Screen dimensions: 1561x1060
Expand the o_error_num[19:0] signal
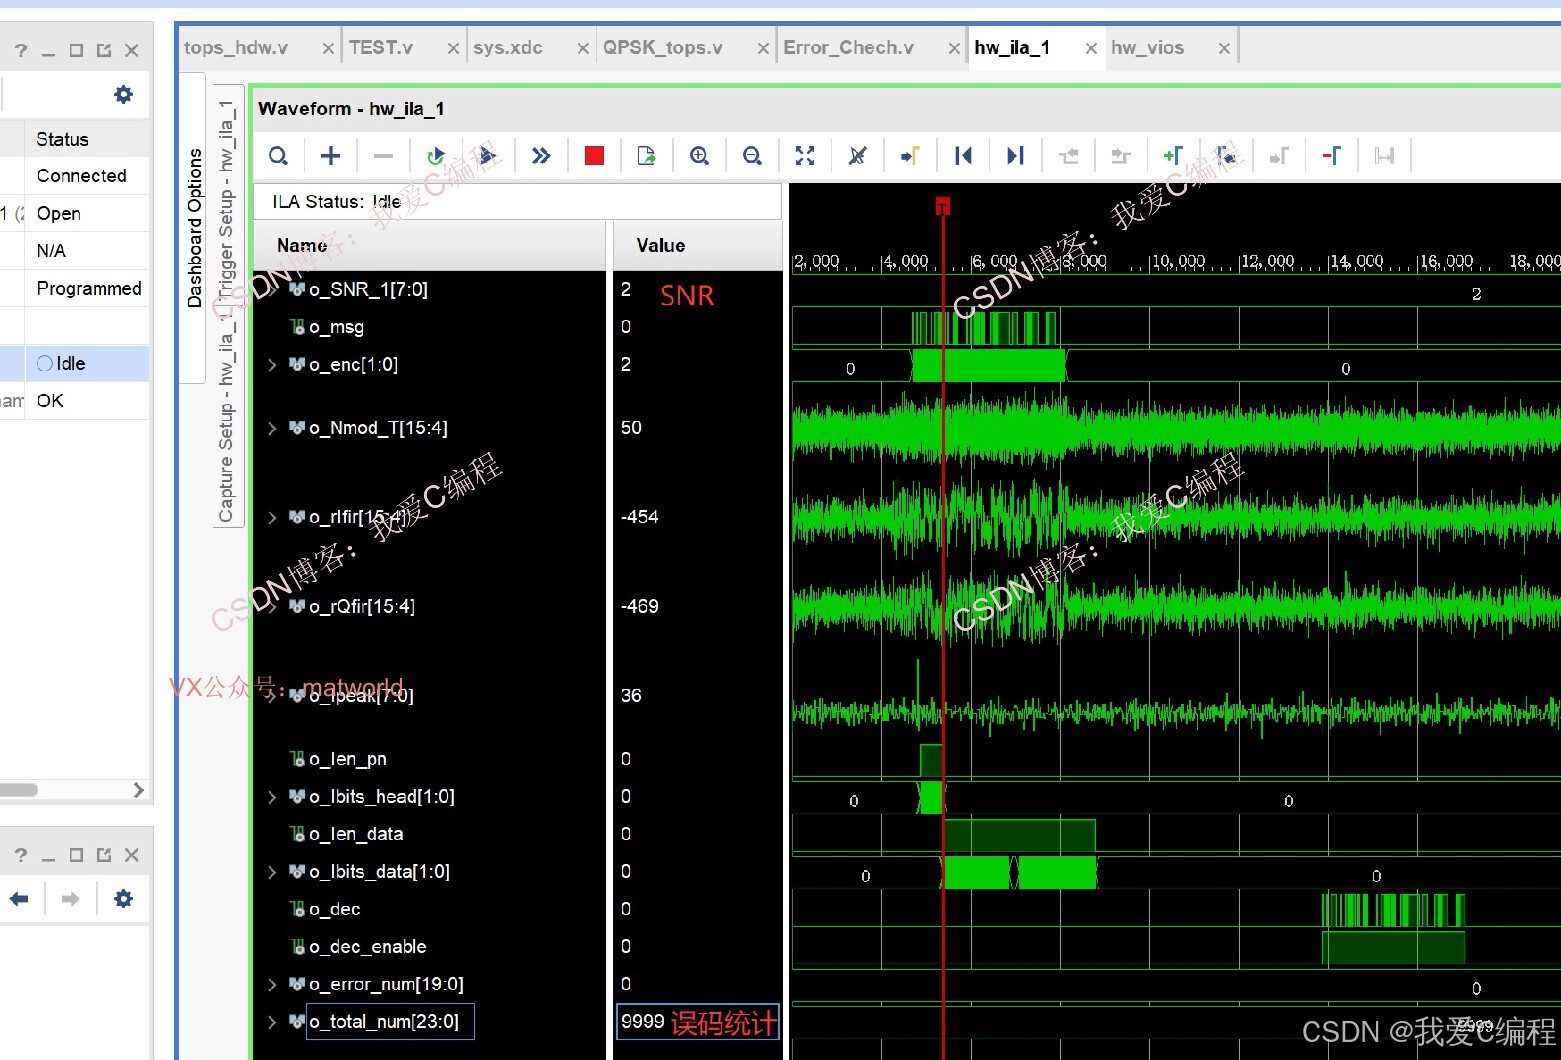click(272, 985)
